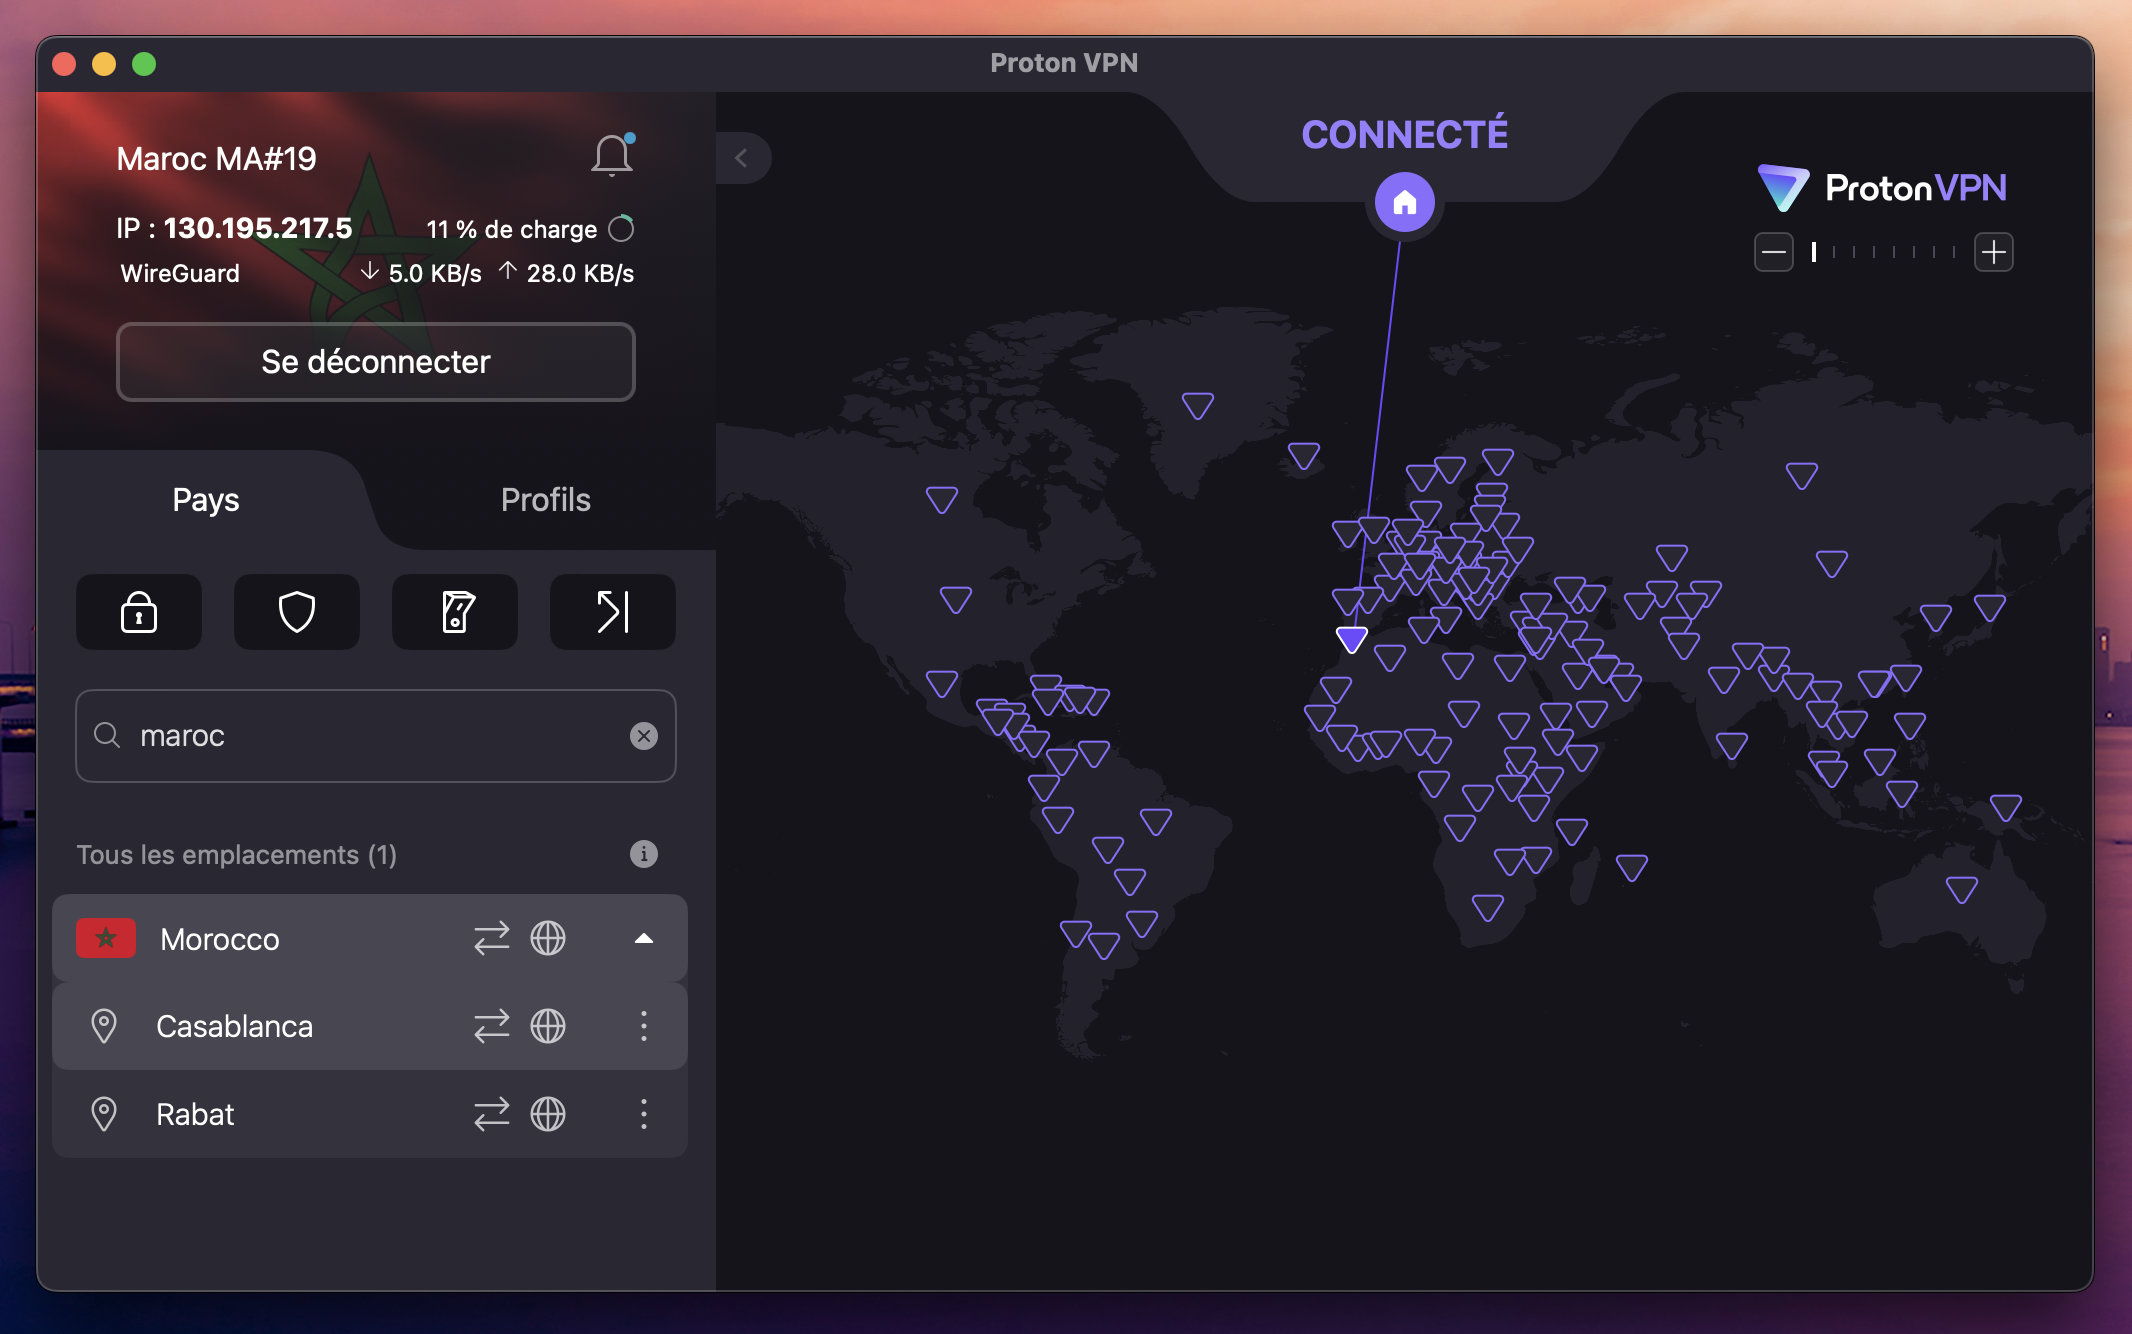Collapse the Morocco server list

tap(644, 939)
